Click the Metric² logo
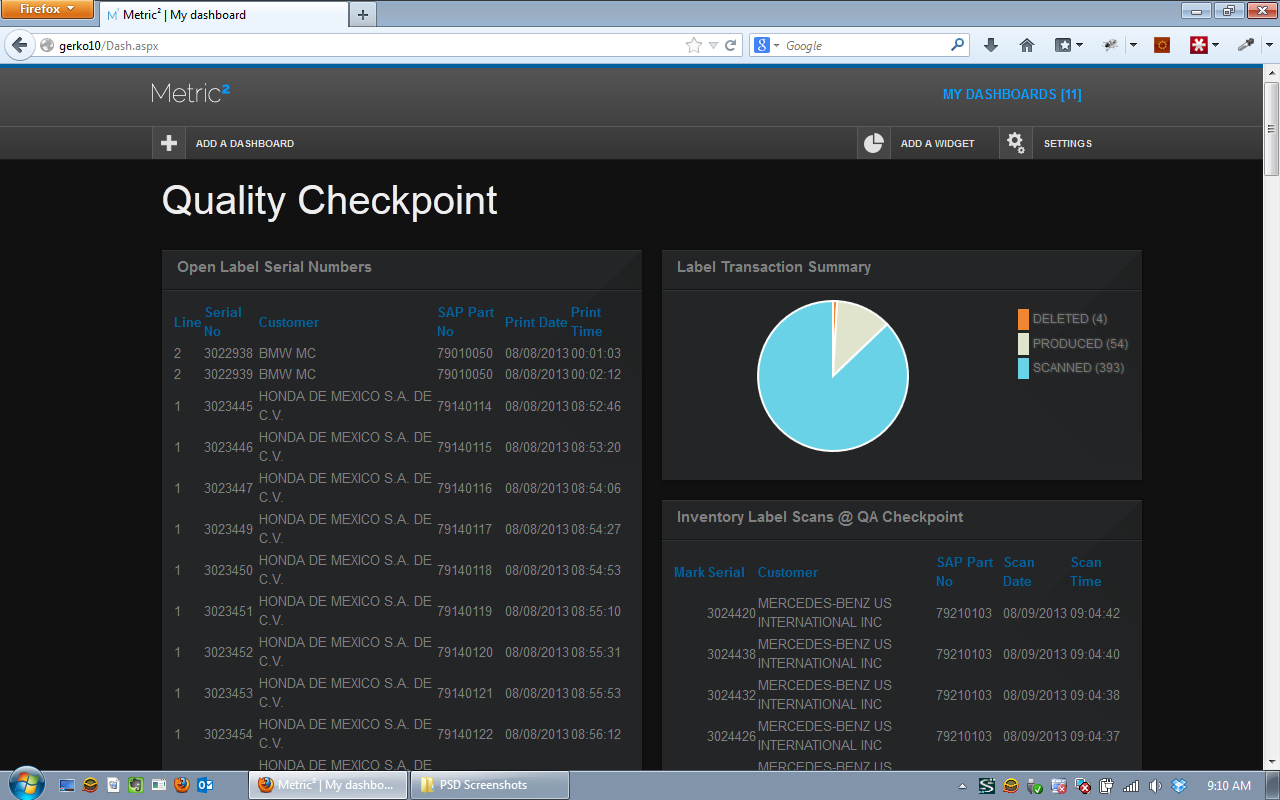The height and width of the screenshot is (800, 1280). [191, 94]
